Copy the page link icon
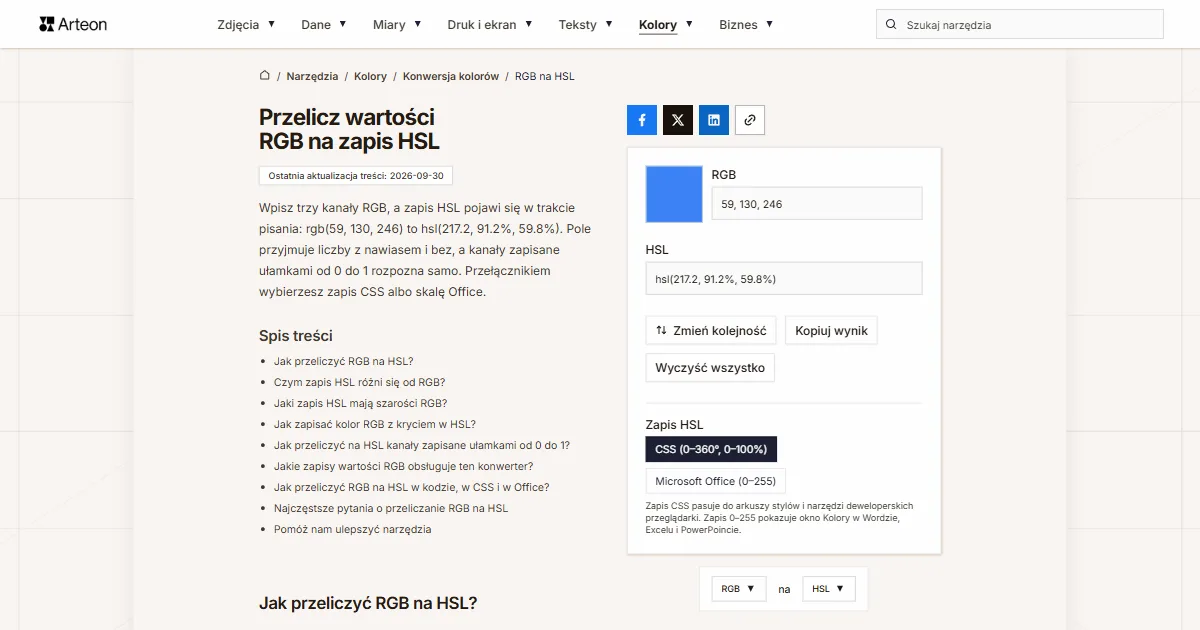 [x=750, y=120]
